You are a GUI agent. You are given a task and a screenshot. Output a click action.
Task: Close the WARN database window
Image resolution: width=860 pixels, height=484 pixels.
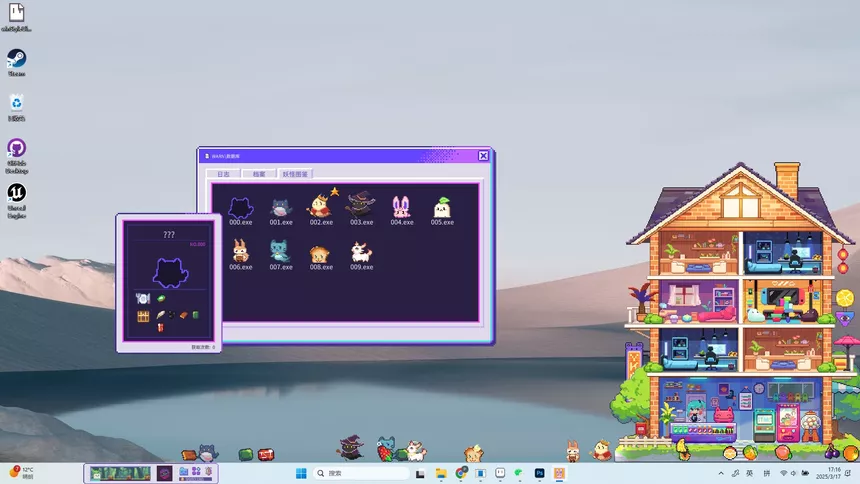[x=483, y=156]
